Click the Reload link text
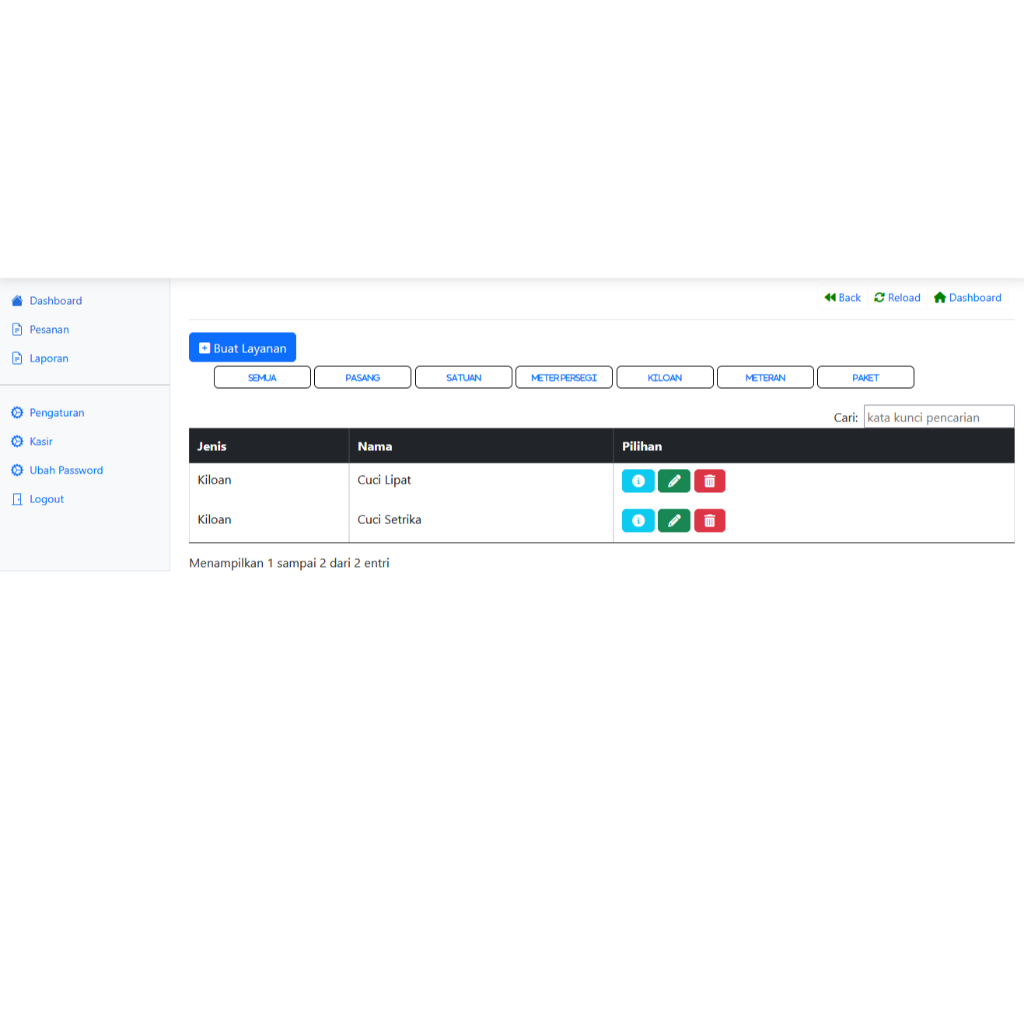1024x1024 pixels. [904, 298]
